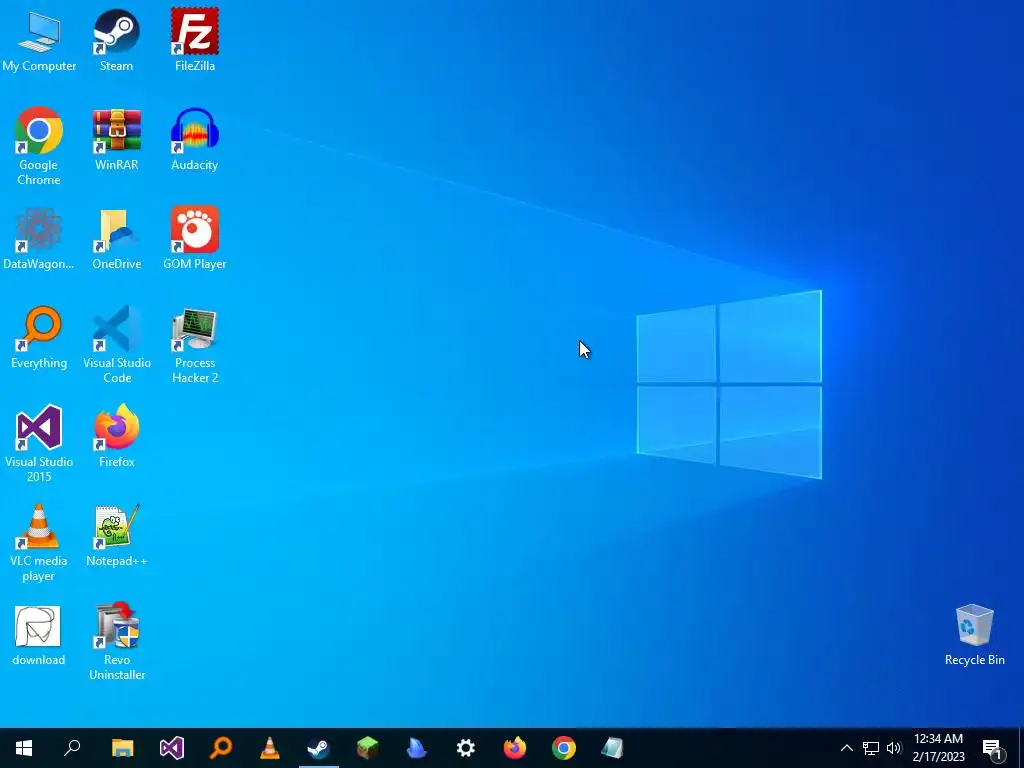
Task: Select the DataWagon desktop shortcut
Action: 39,238
